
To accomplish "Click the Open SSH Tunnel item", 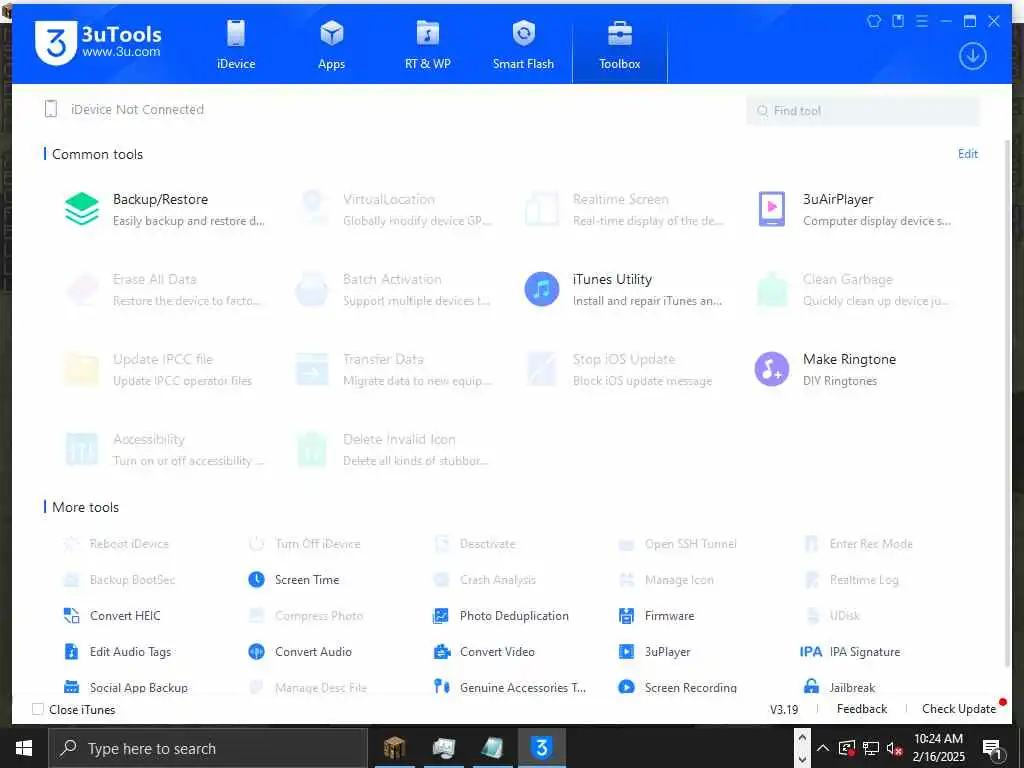I will click(x=678, y=543).
